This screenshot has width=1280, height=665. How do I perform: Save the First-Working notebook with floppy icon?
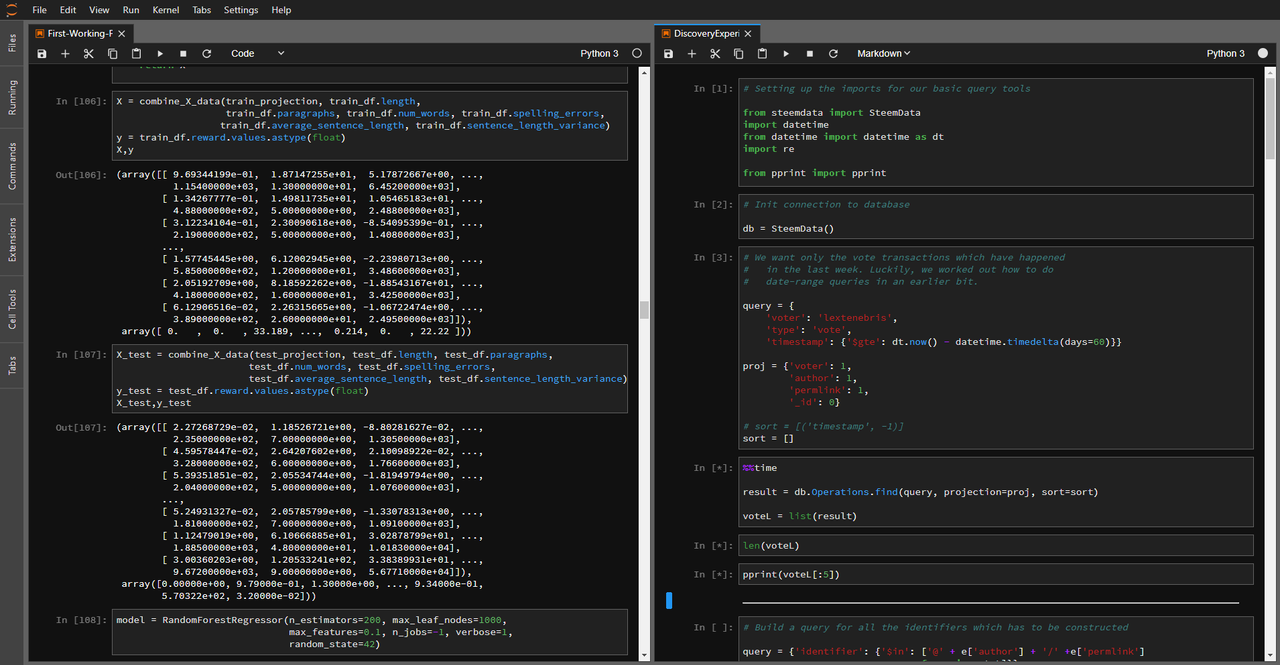coord(42,54)
